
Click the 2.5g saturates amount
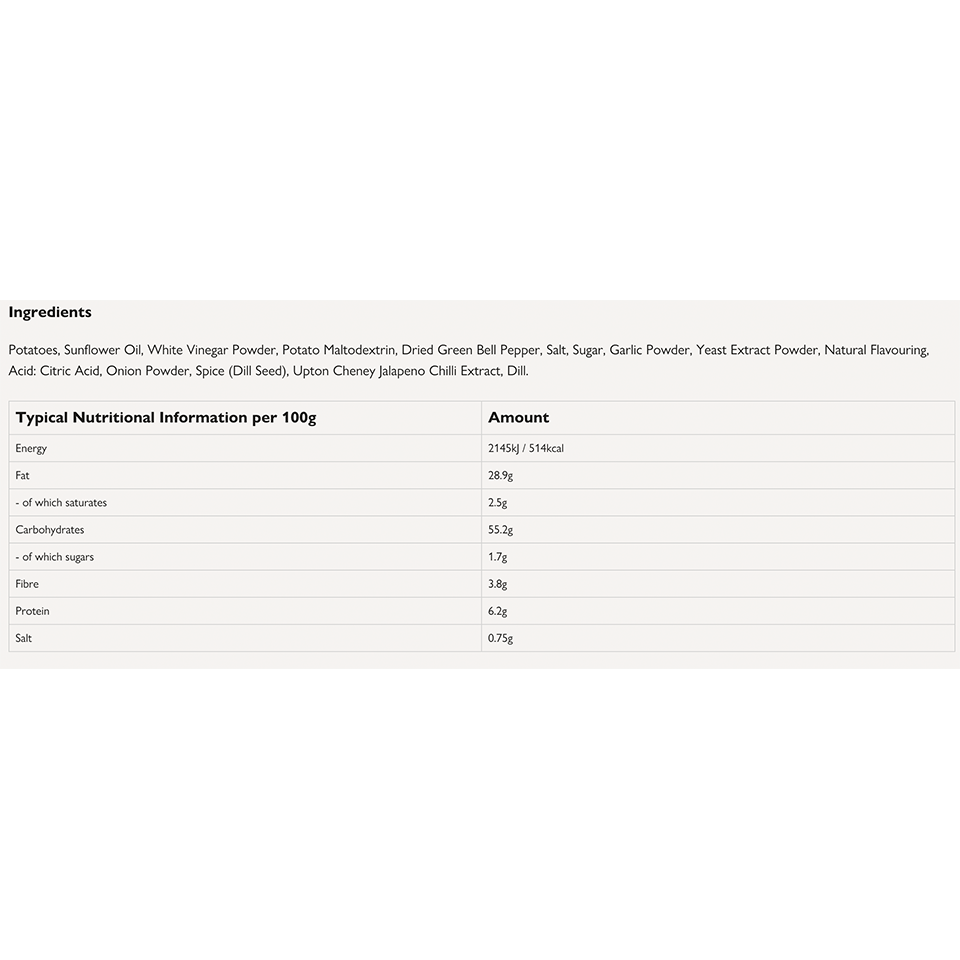498,503
